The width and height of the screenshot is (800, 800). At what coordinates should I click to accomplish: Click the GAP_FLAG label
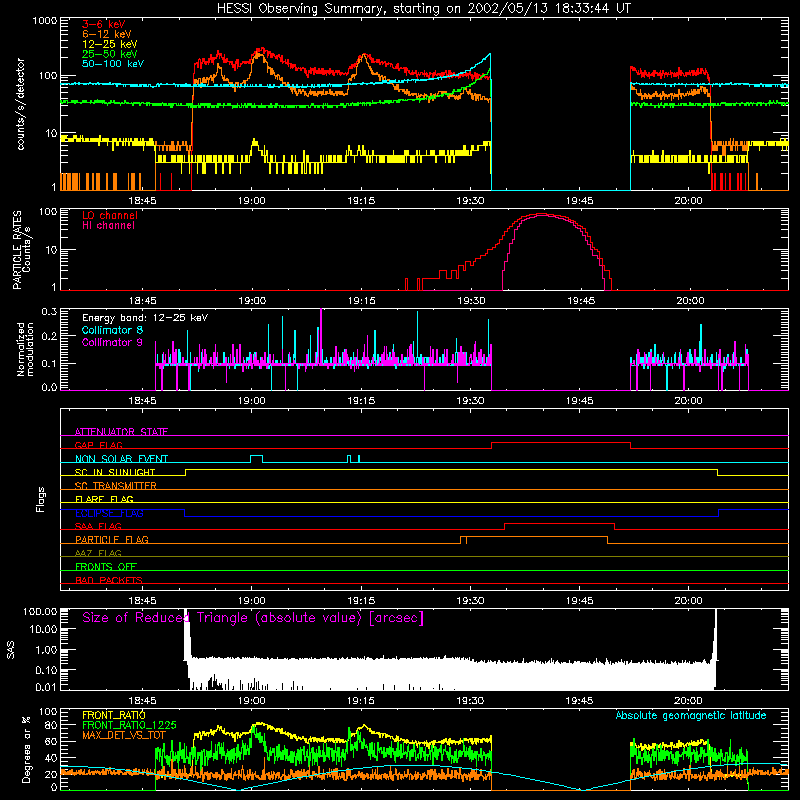coord(98,445)
